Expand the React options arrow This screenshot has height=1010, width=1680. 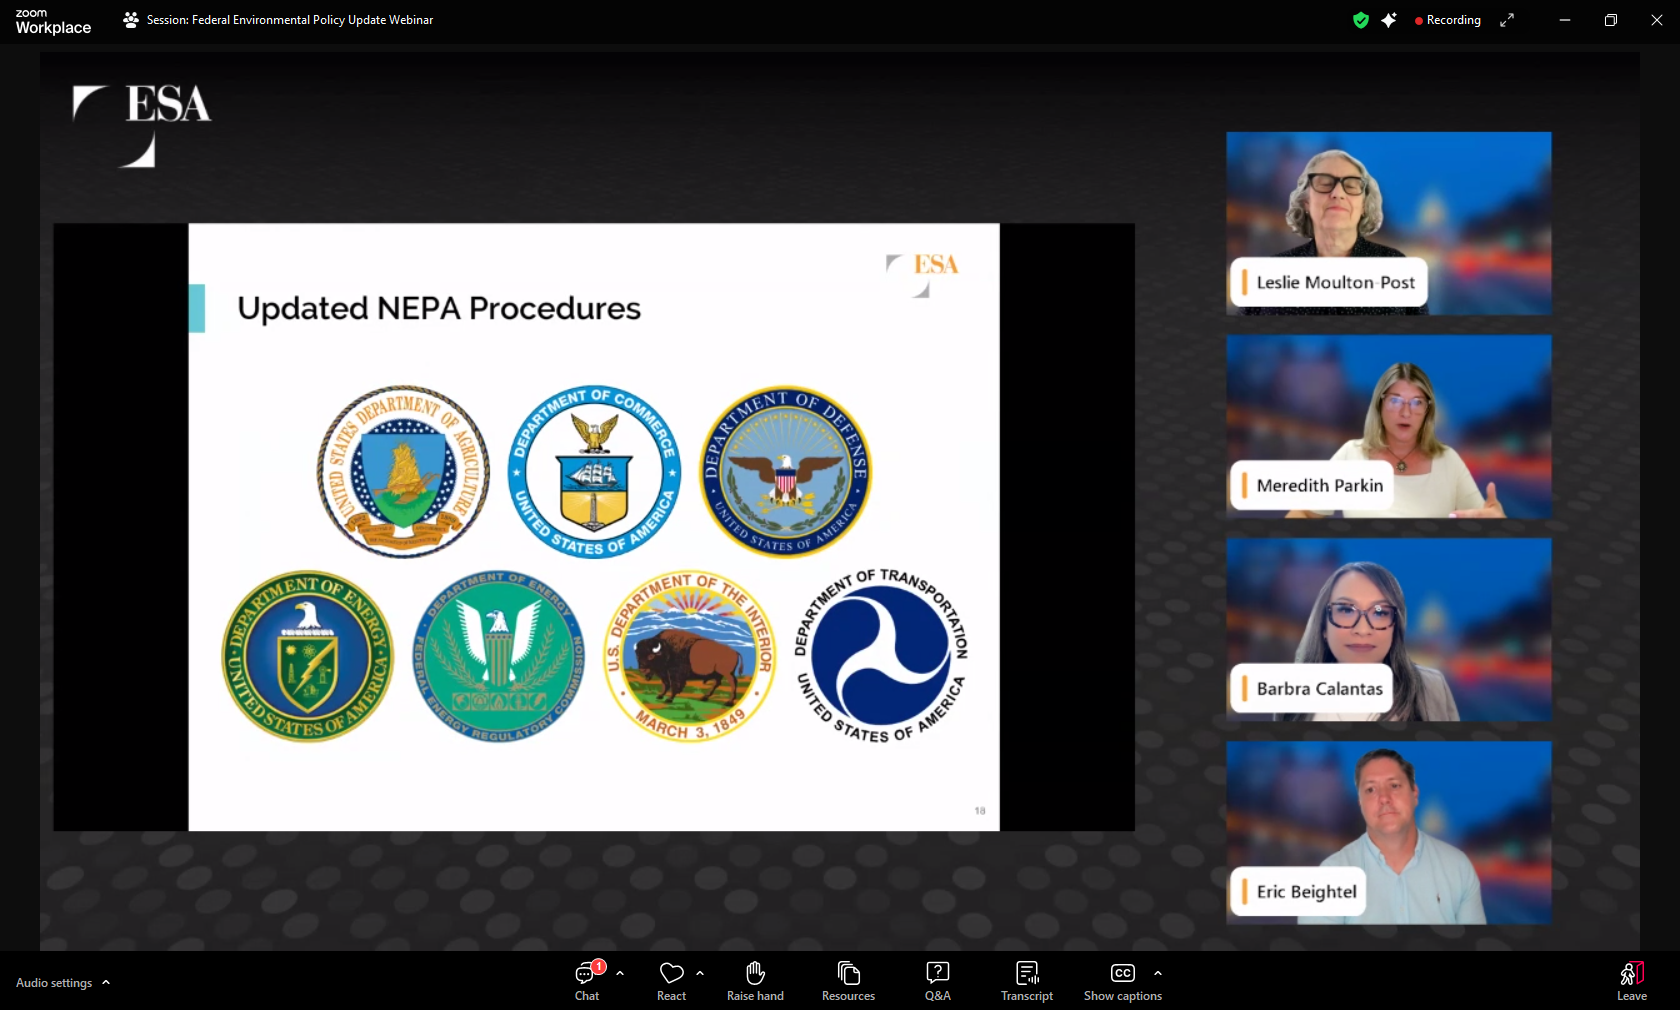tap(700, 972)
